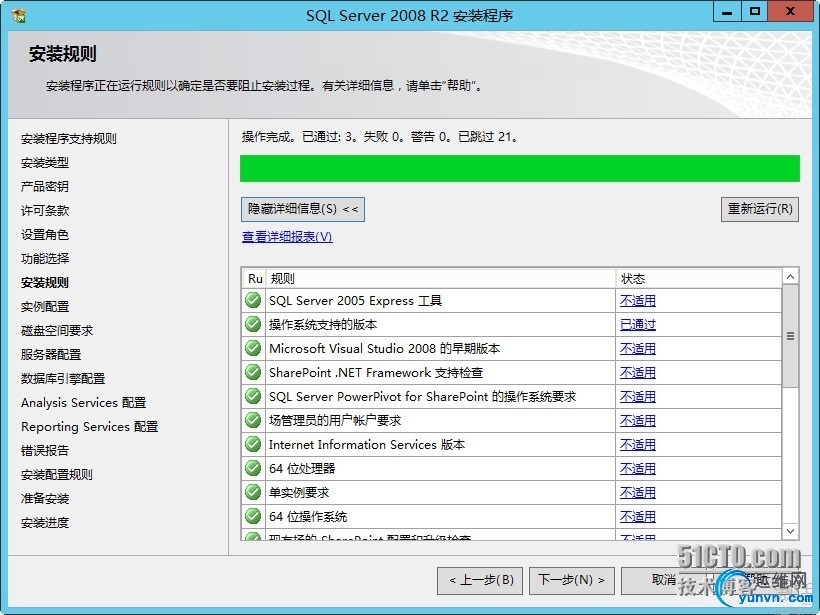The width and height of the screenshot is (820, 615).
Task: Select 磁盘空间要求 step in sidebar
Action: tap(57, 331)
